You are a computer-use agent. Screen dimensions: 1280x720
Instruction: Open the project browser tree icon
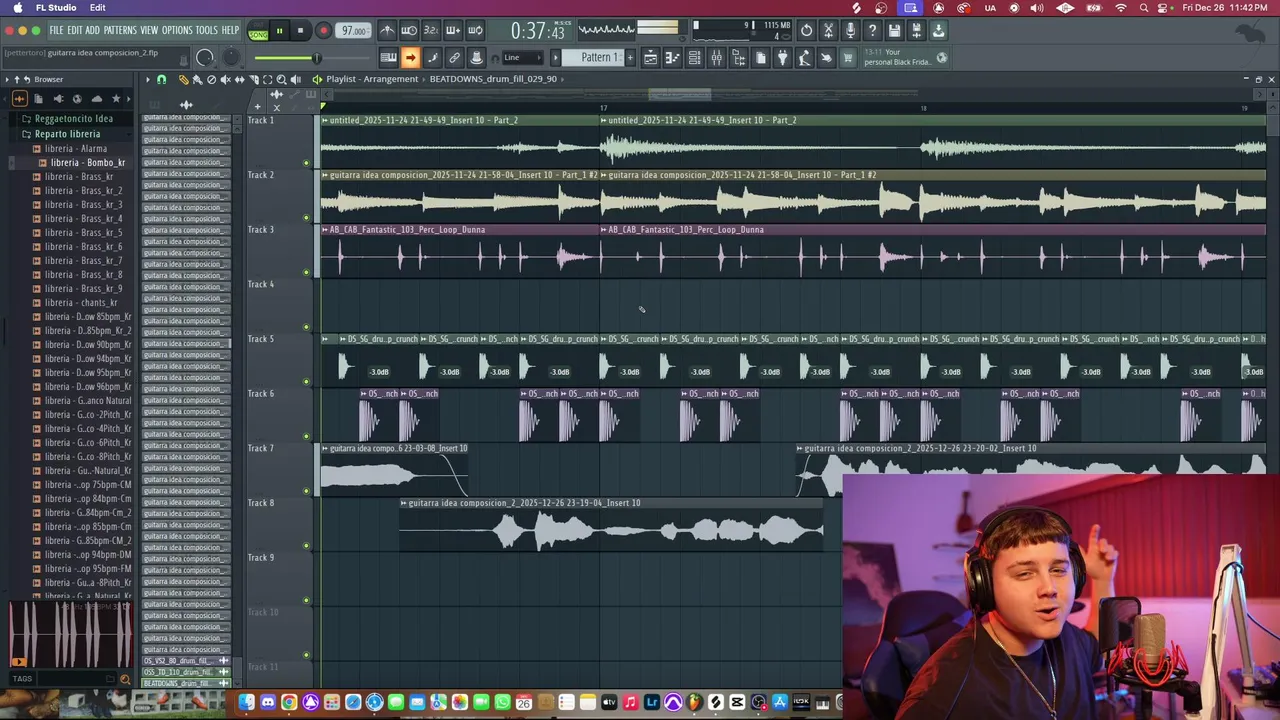pyautogui.click(x=739, y=57)
